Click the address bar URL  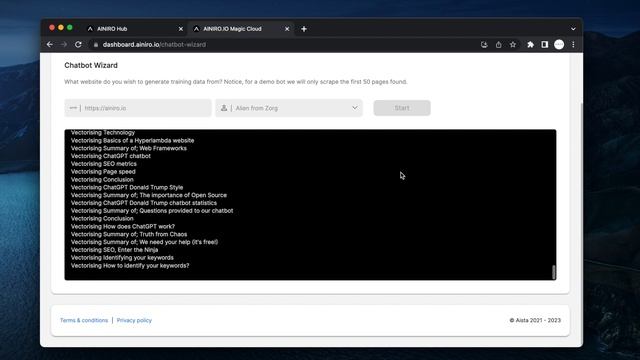(154, 44)
